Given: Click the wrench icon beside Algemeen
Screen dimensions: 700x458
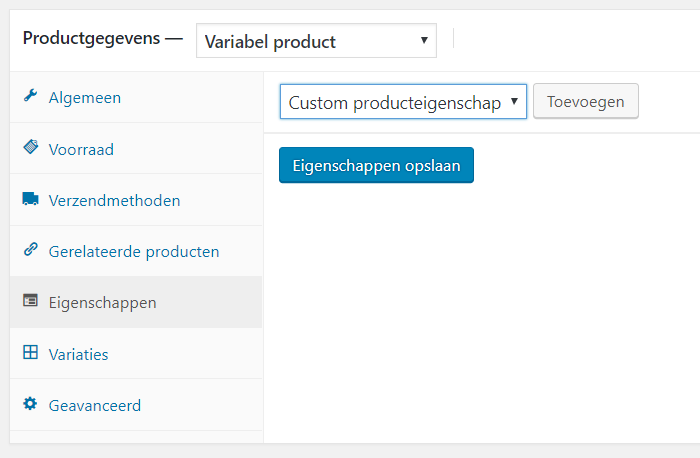Looking at the screenshot, I should [x=30, y=95].
